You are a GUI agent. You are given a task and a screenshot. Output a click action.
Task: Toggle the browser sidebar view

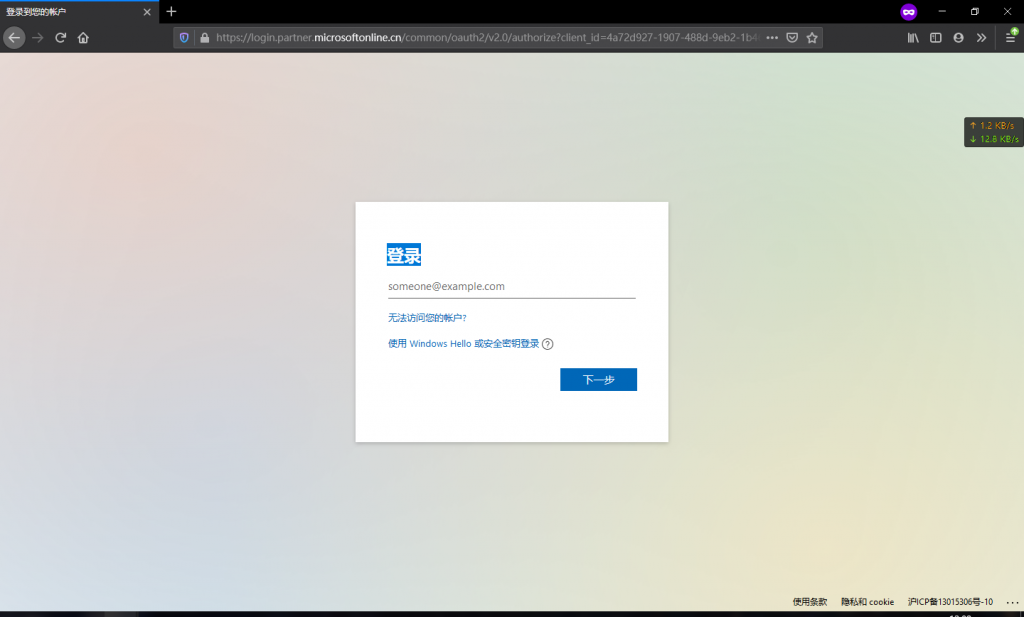(x=936, y=38)
